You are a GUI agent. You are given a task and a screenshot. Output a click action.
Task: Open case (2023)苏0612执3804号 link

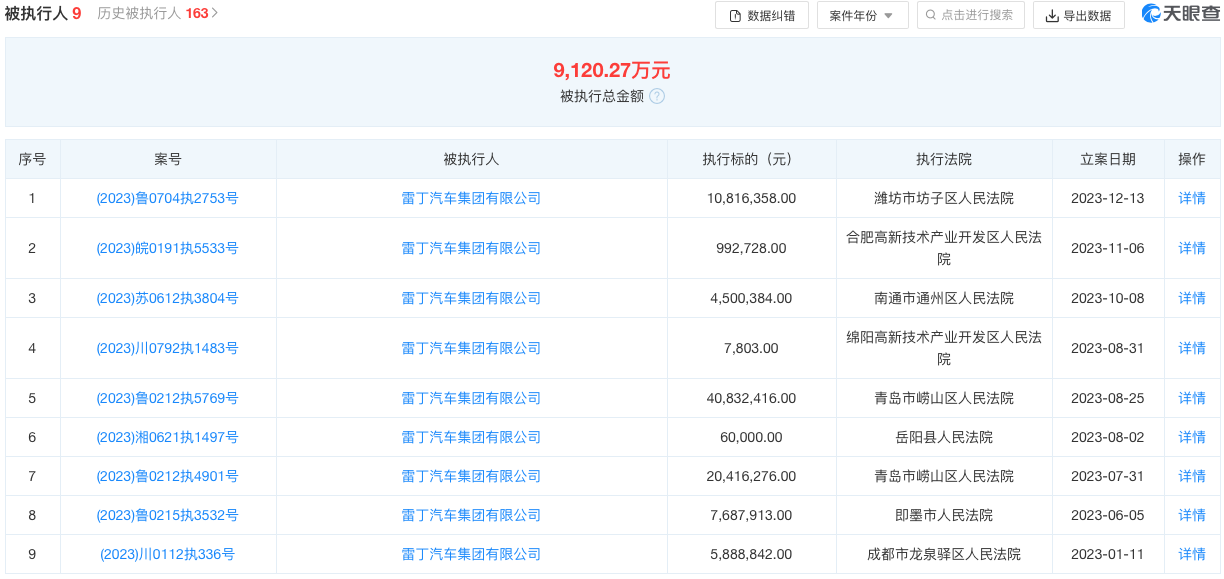tap(167, 298)
